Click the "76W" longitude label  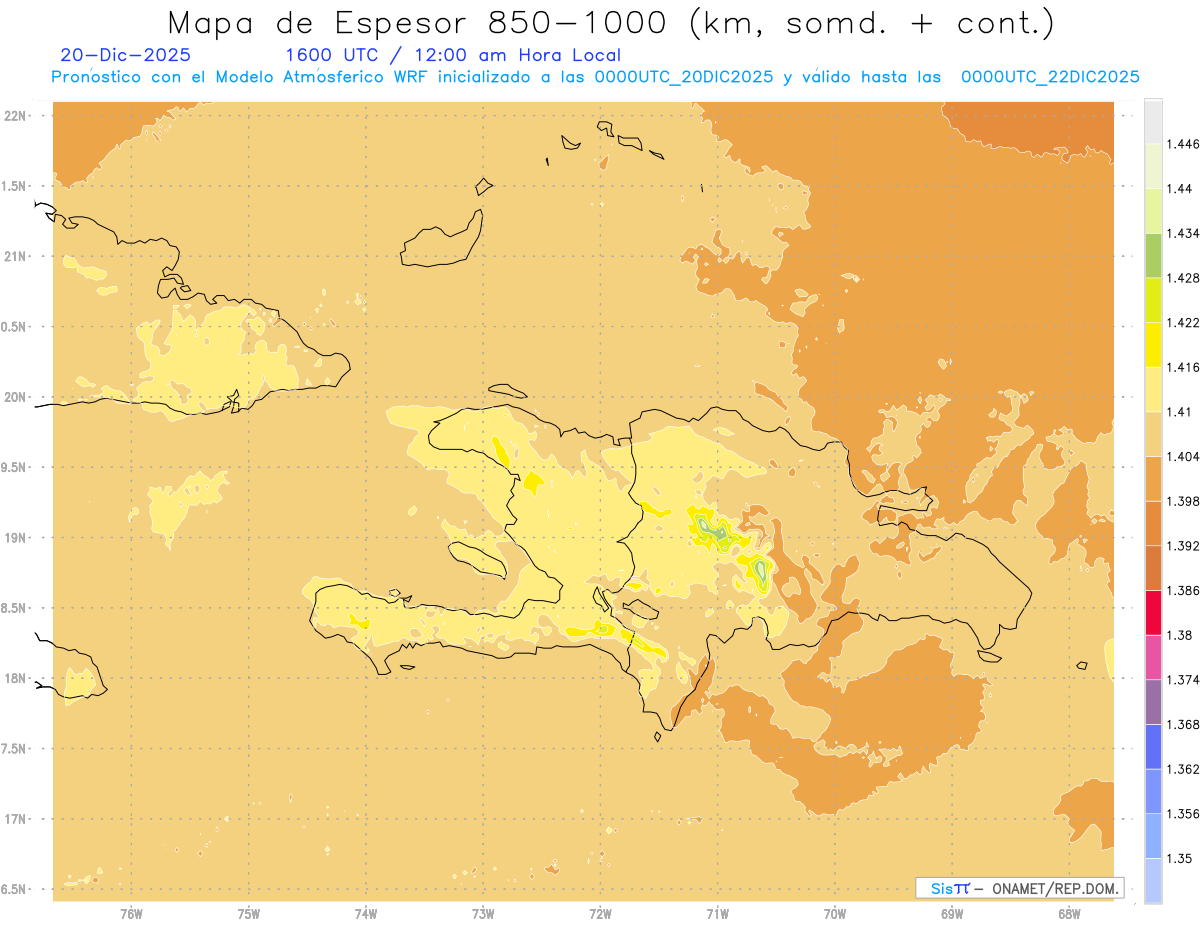point(131,914)
